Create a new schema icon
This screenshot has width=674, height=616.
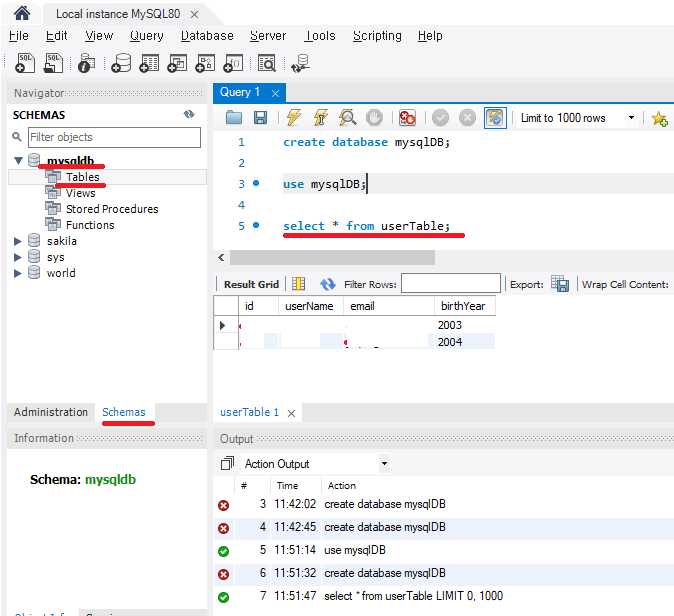121,63
